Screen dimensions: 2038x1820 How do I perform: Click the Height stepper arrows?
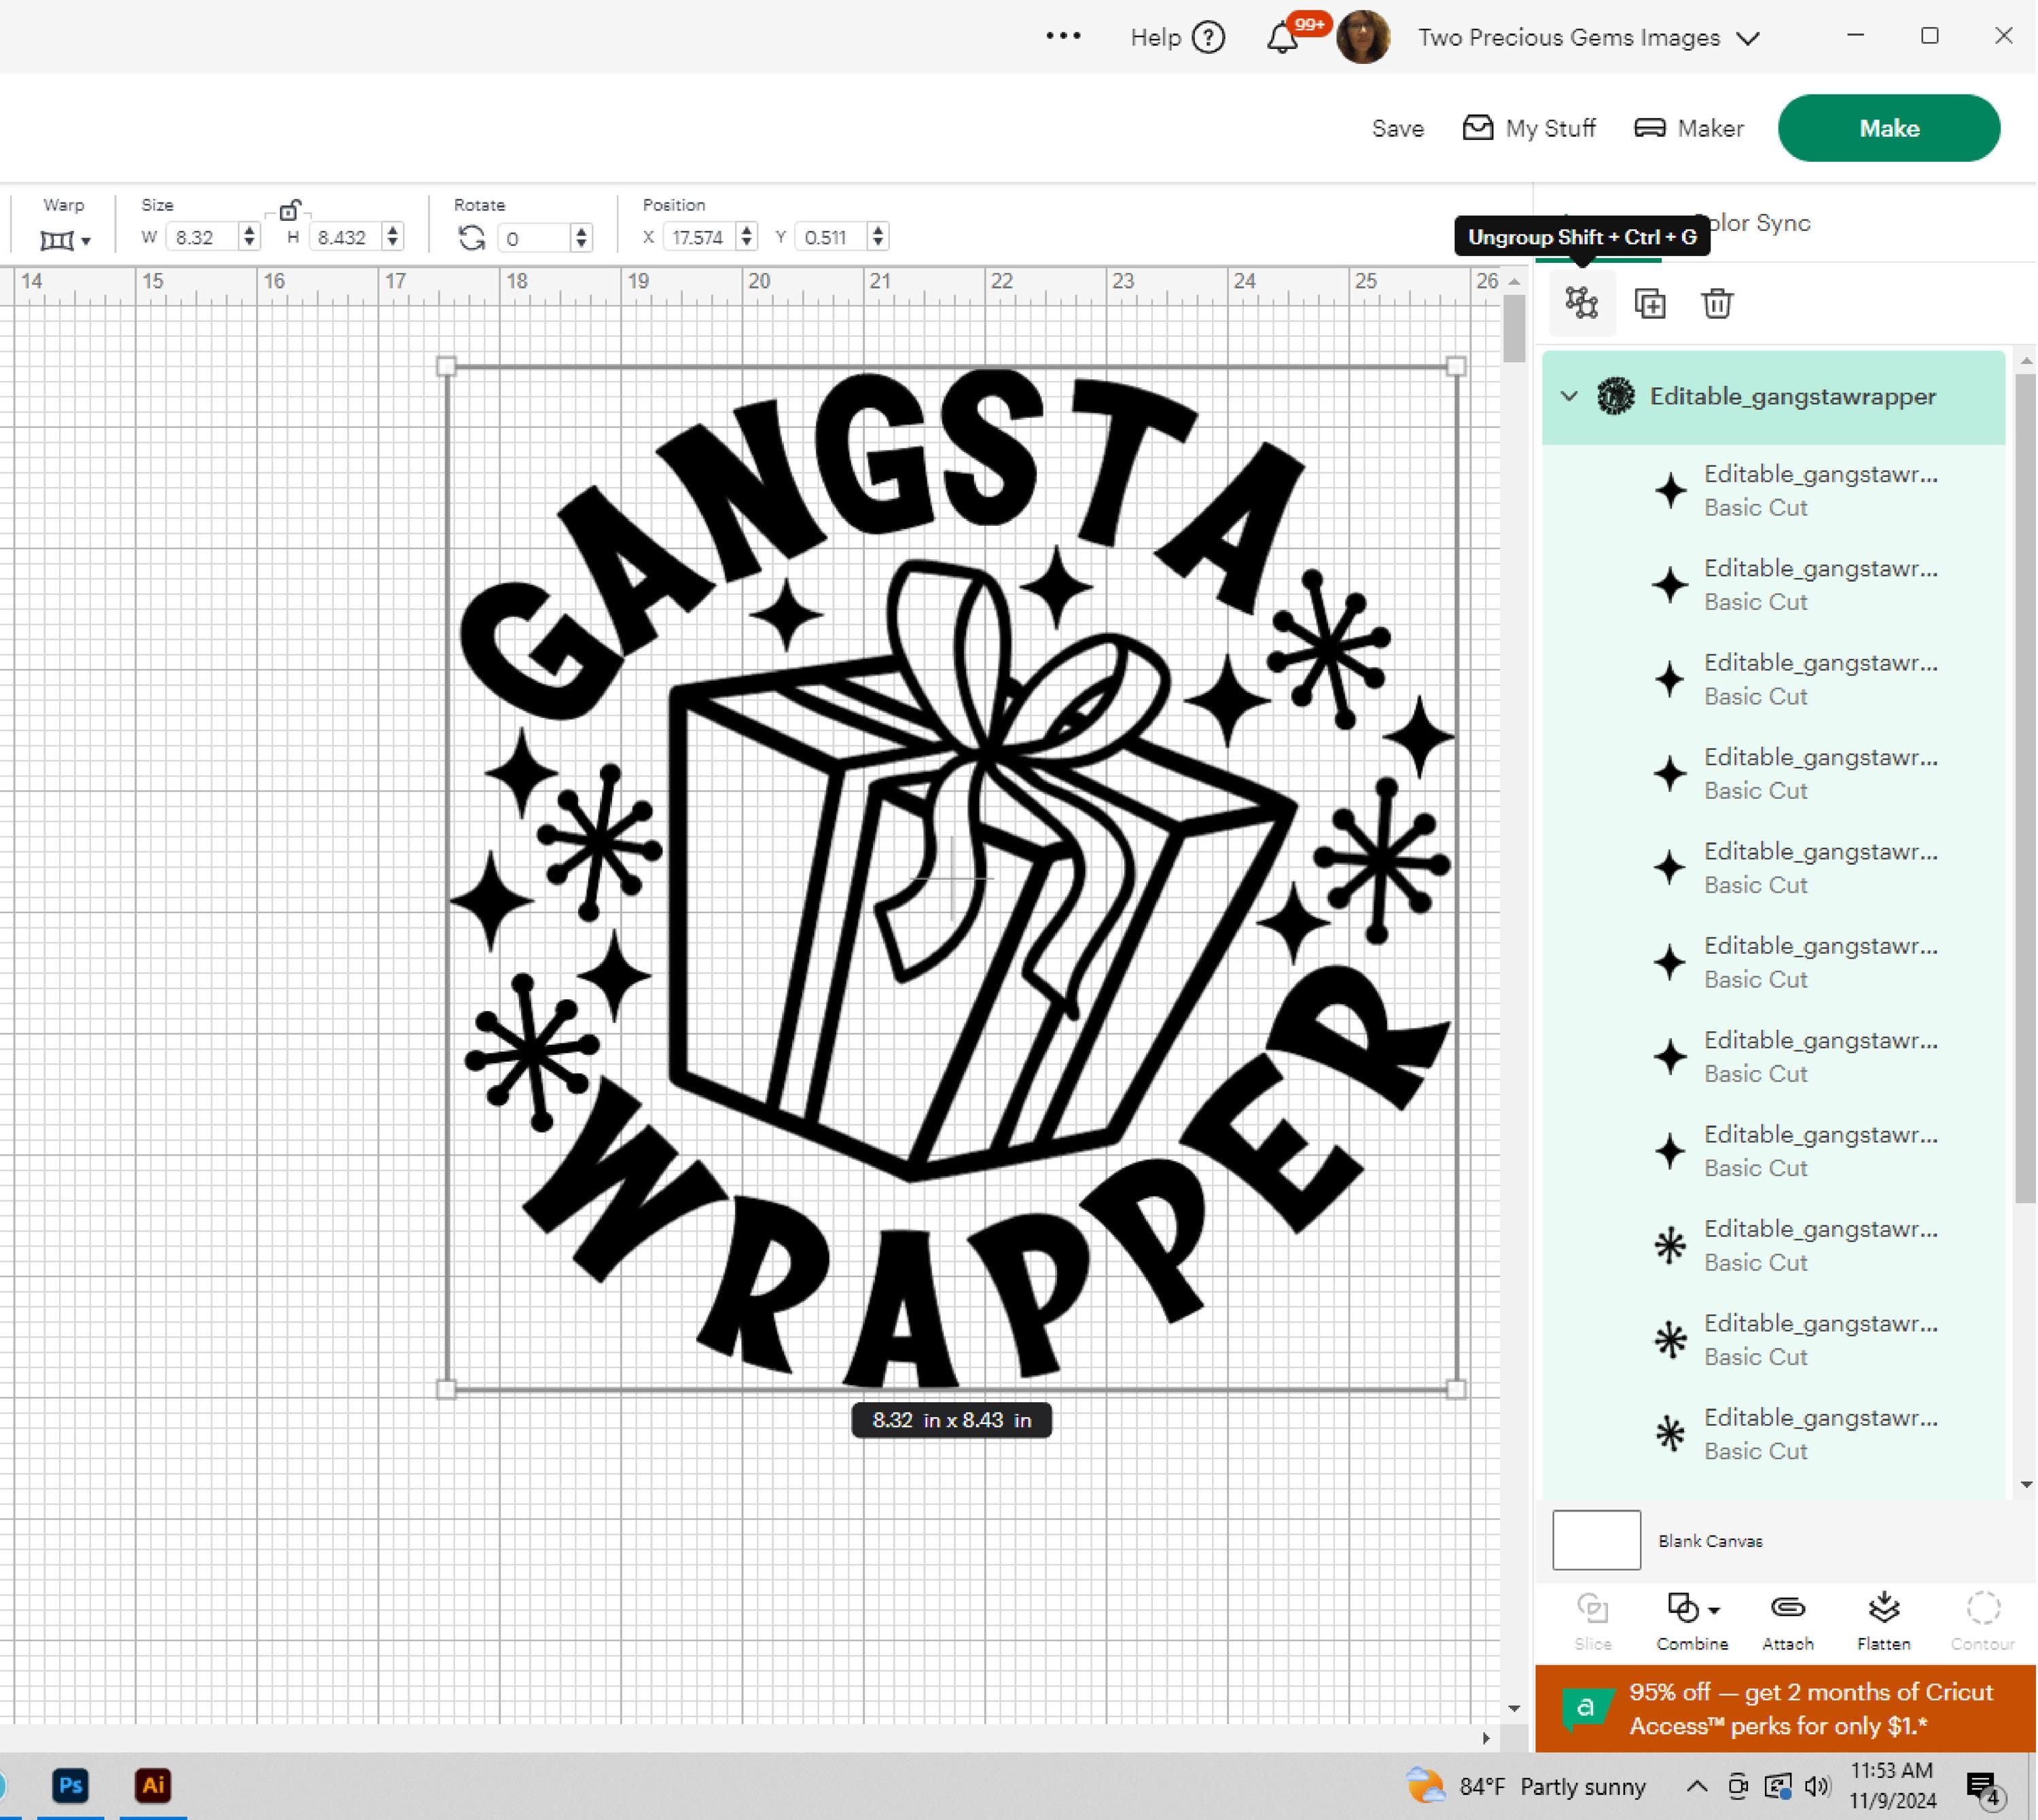(x=393, y=237)
